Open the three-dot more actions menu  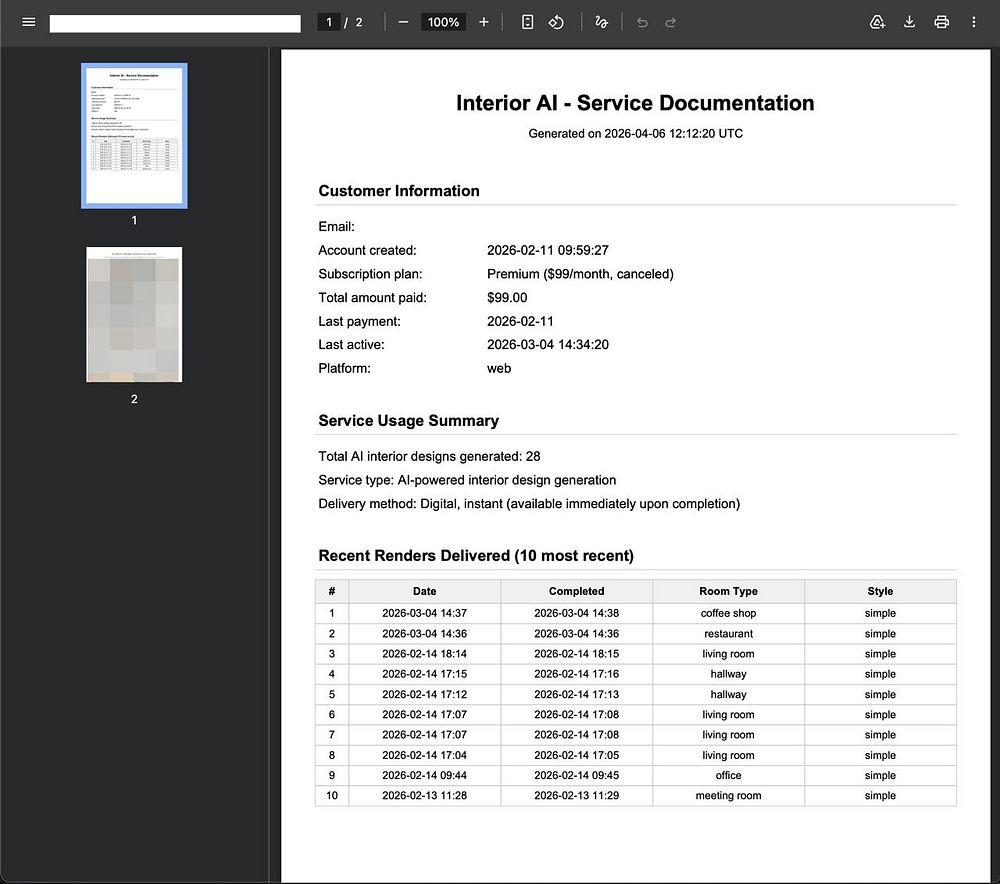coord(974,22)
